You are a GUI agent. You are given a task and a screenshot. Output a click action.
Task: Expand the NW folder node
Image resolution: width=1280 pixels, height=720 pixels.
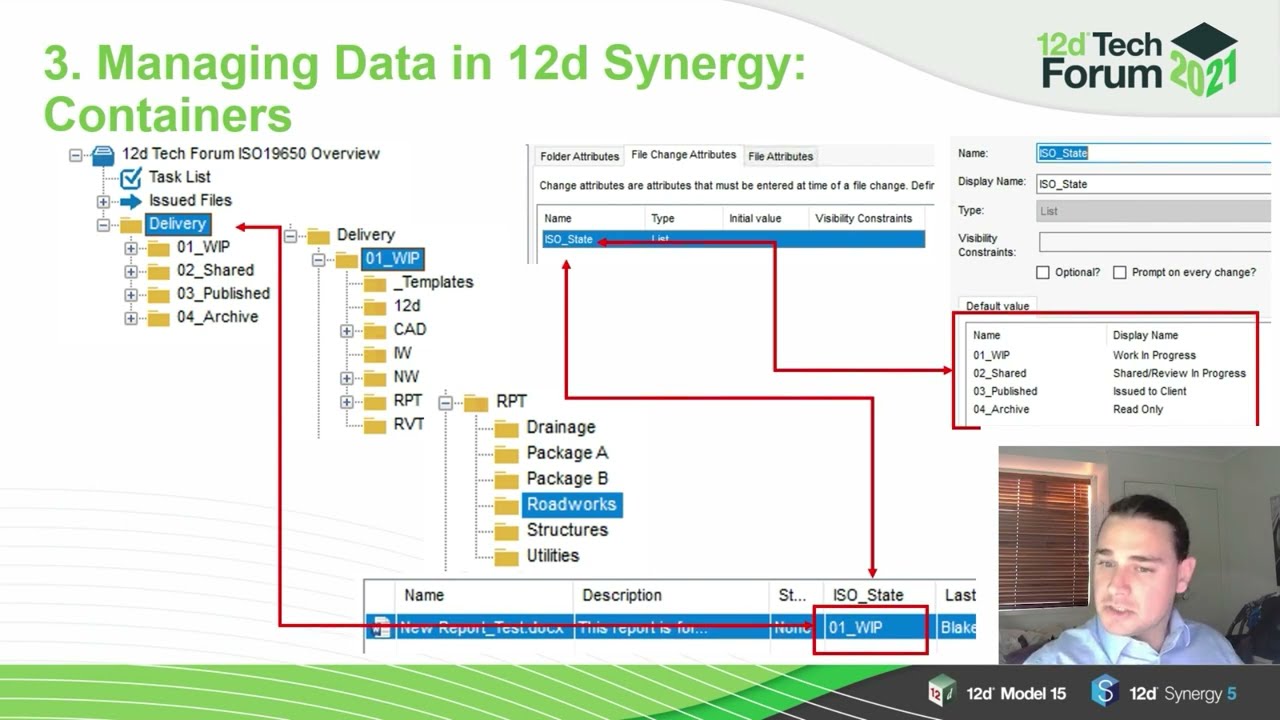pyautogui.click(x=347, y=378)
